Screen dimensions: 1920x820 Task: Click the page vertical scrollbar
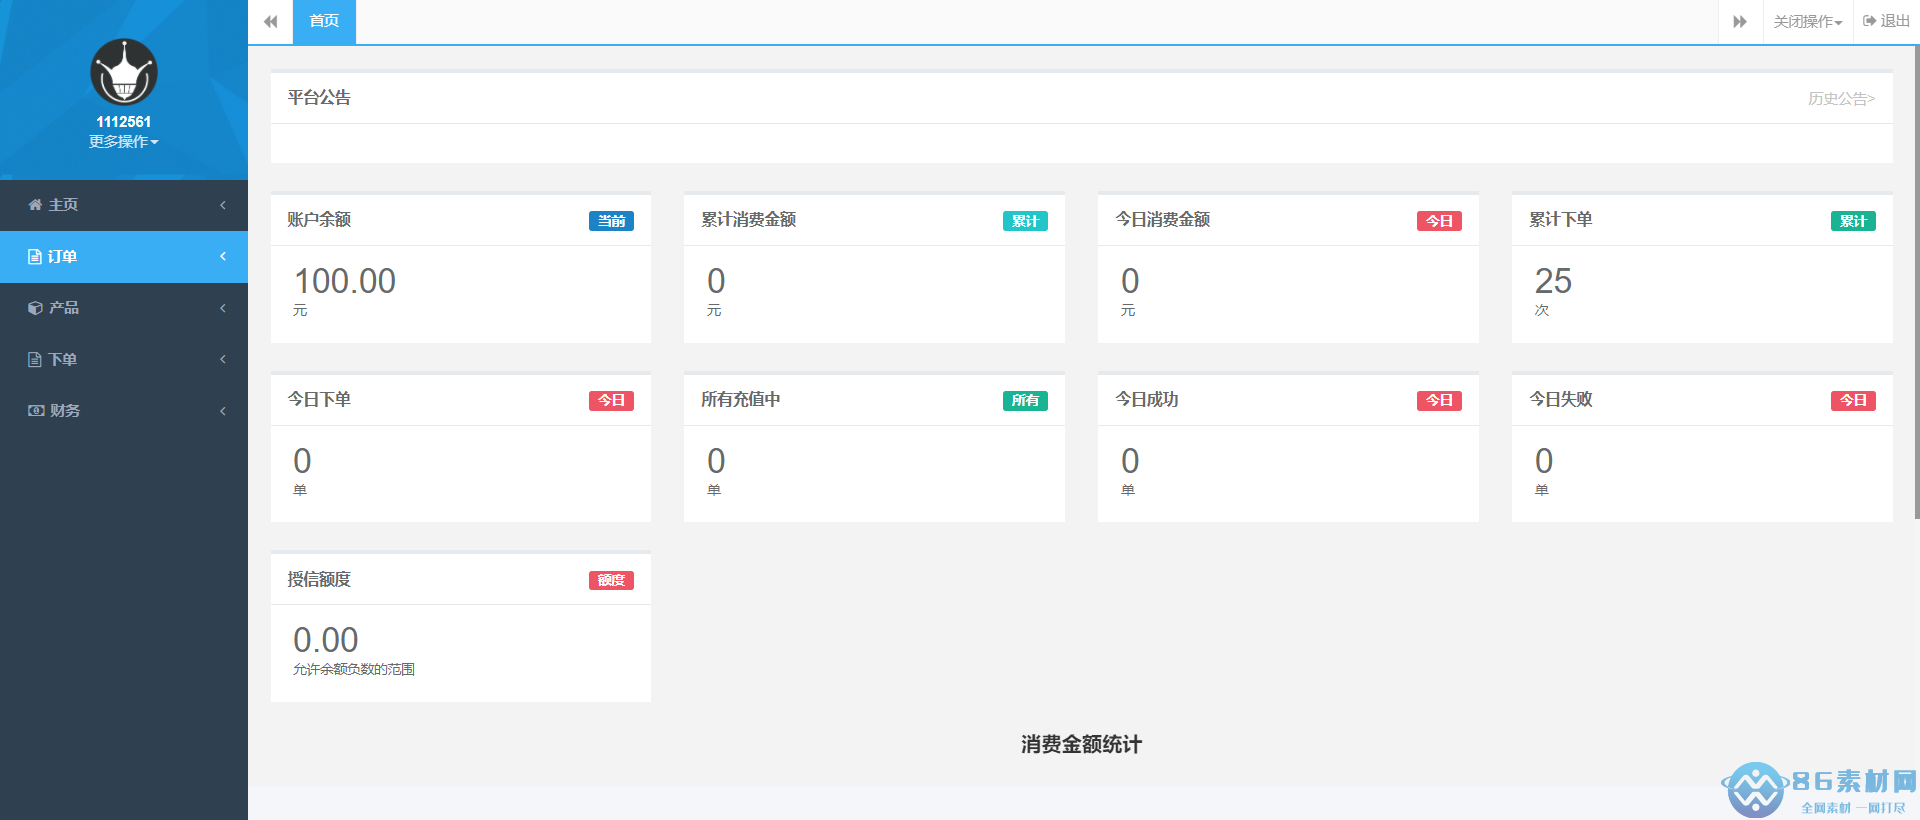[1915, 280]
